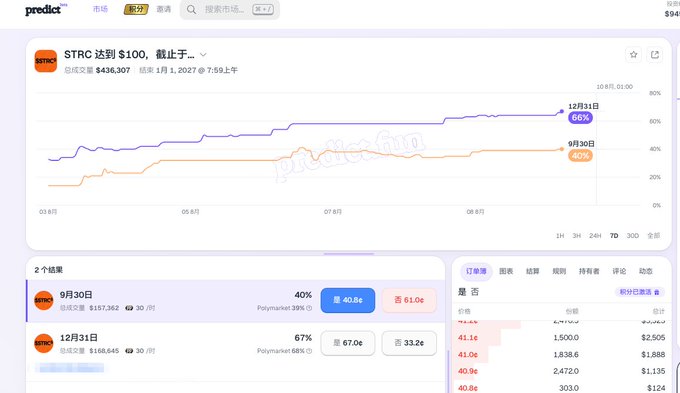
Task: Click order book price 41.1¢
Action: [468, 337]
